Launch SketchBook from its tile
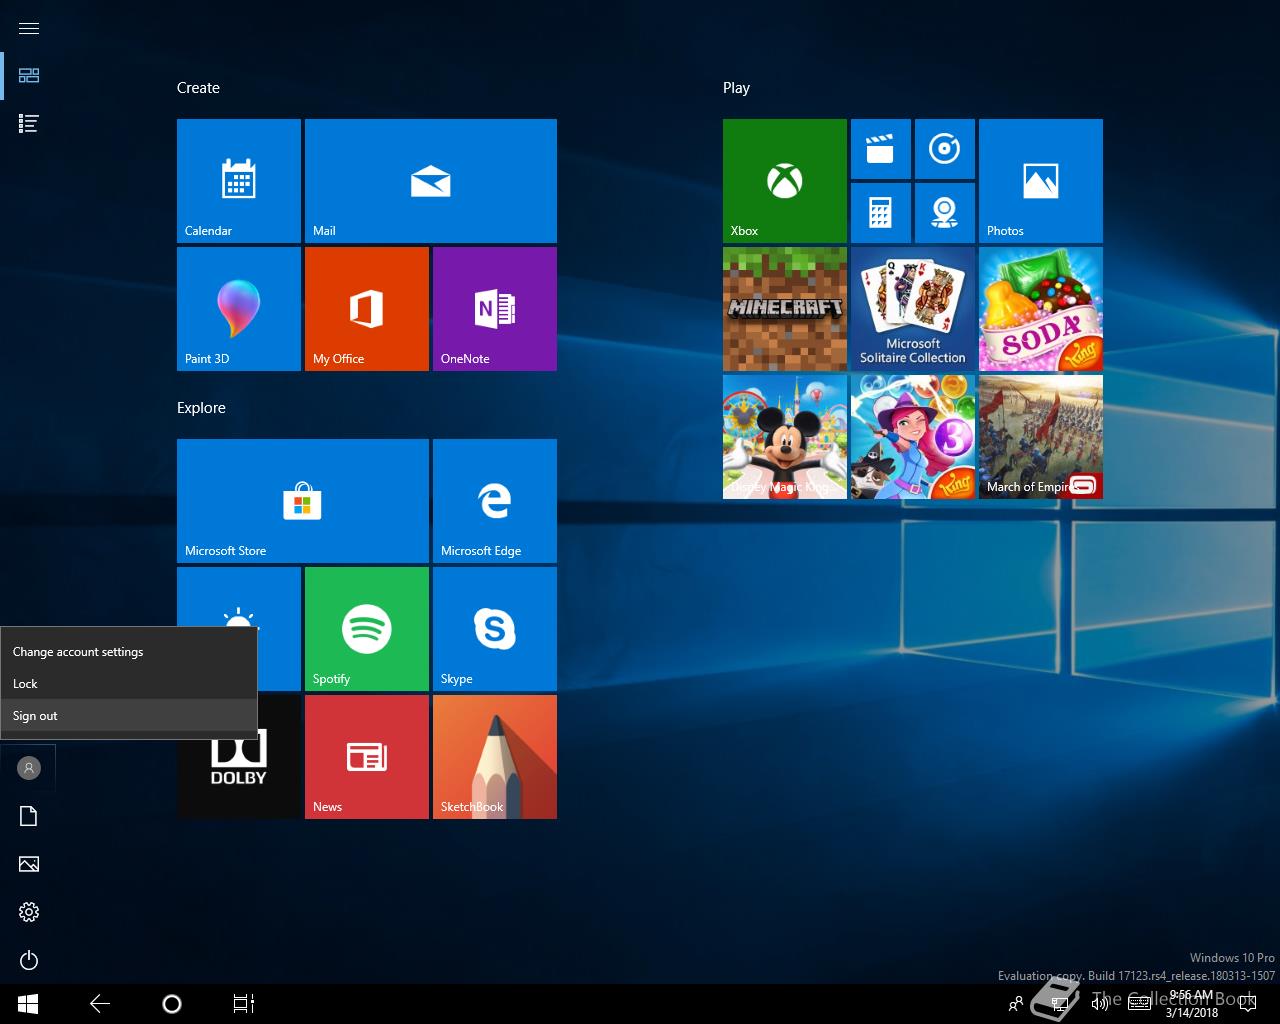 495,757
